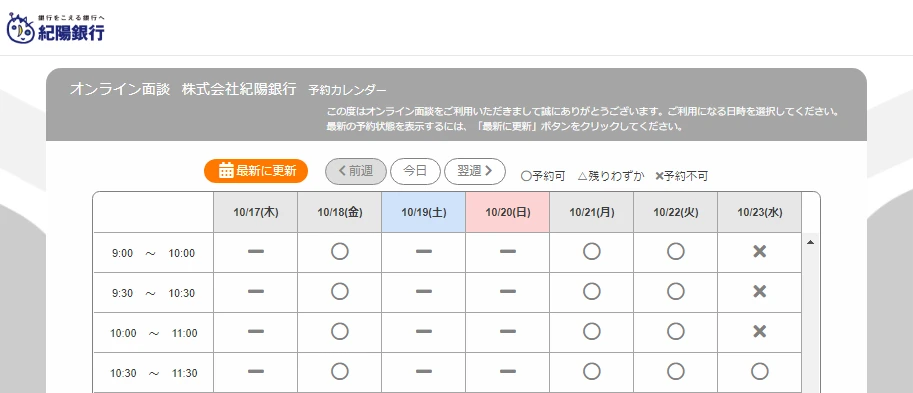Screen dimensions: 913x393
Task: Click unavailable X for 10/23 10:00~11:00
Action: [x=759, y=332]
